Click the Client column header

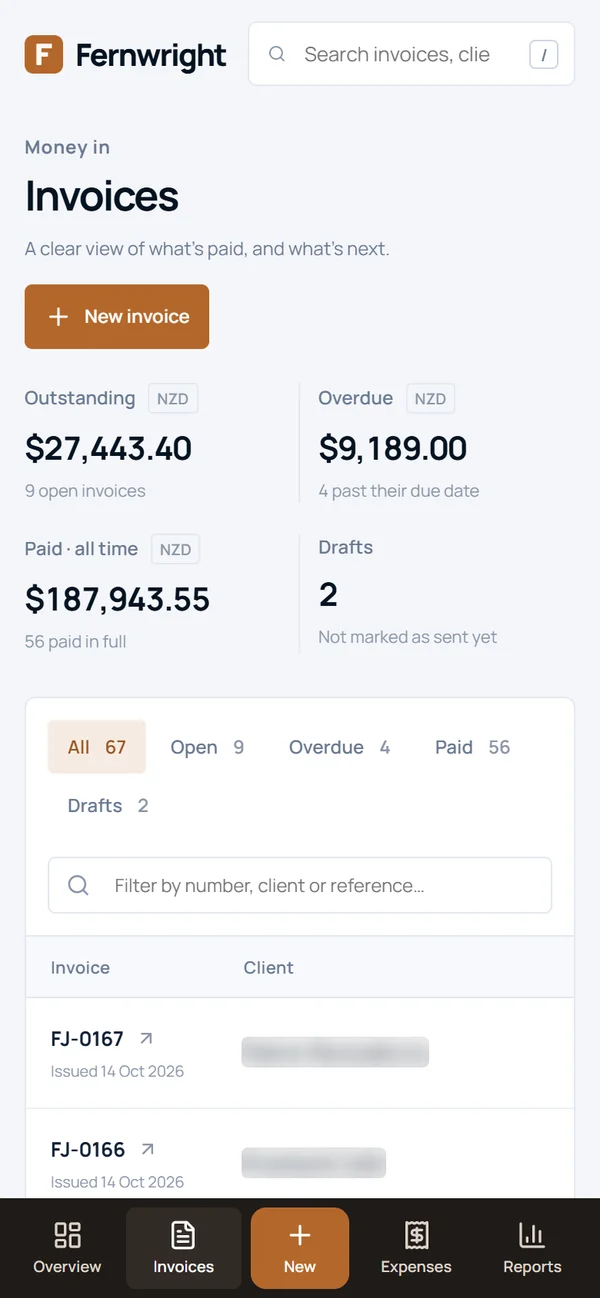269,967
